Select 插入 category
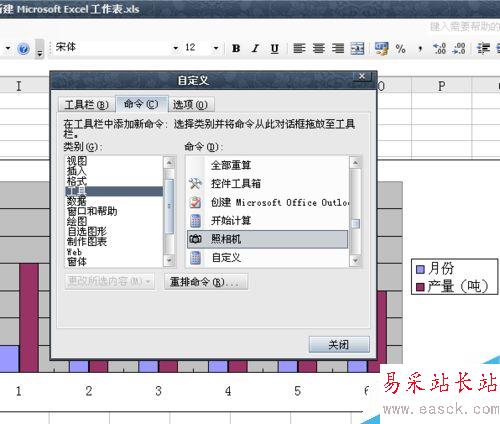Viewport: 500px width, 424px height. [x=114, y=171]
